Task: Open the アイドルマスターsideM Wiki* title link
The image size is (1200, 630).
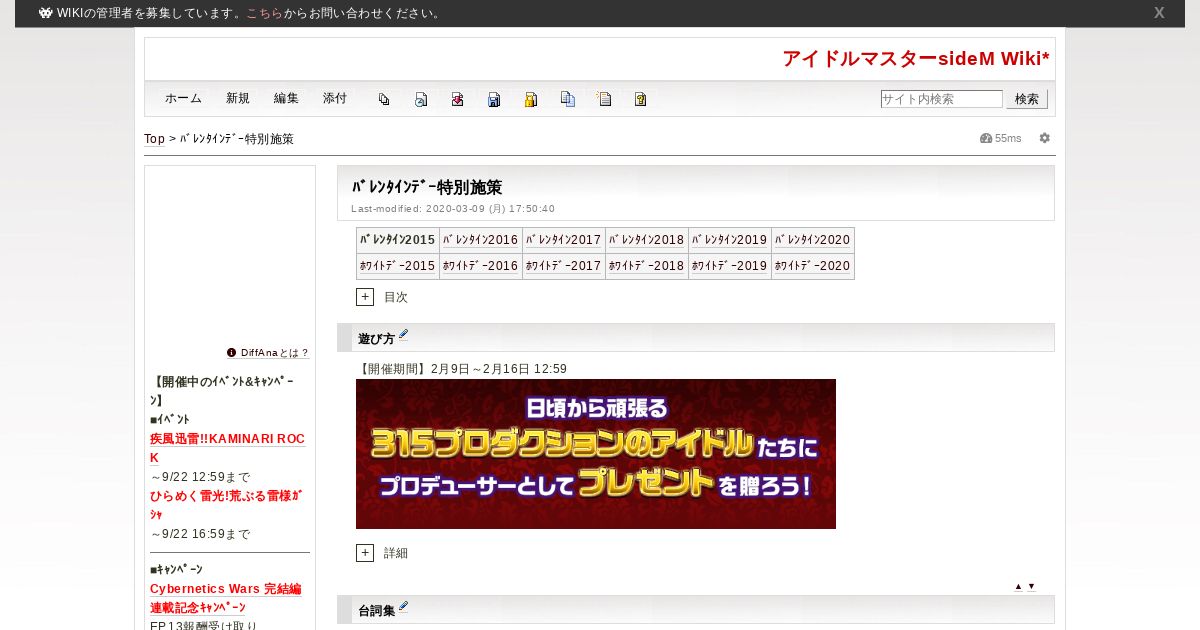Action: [x=916, y=59]
